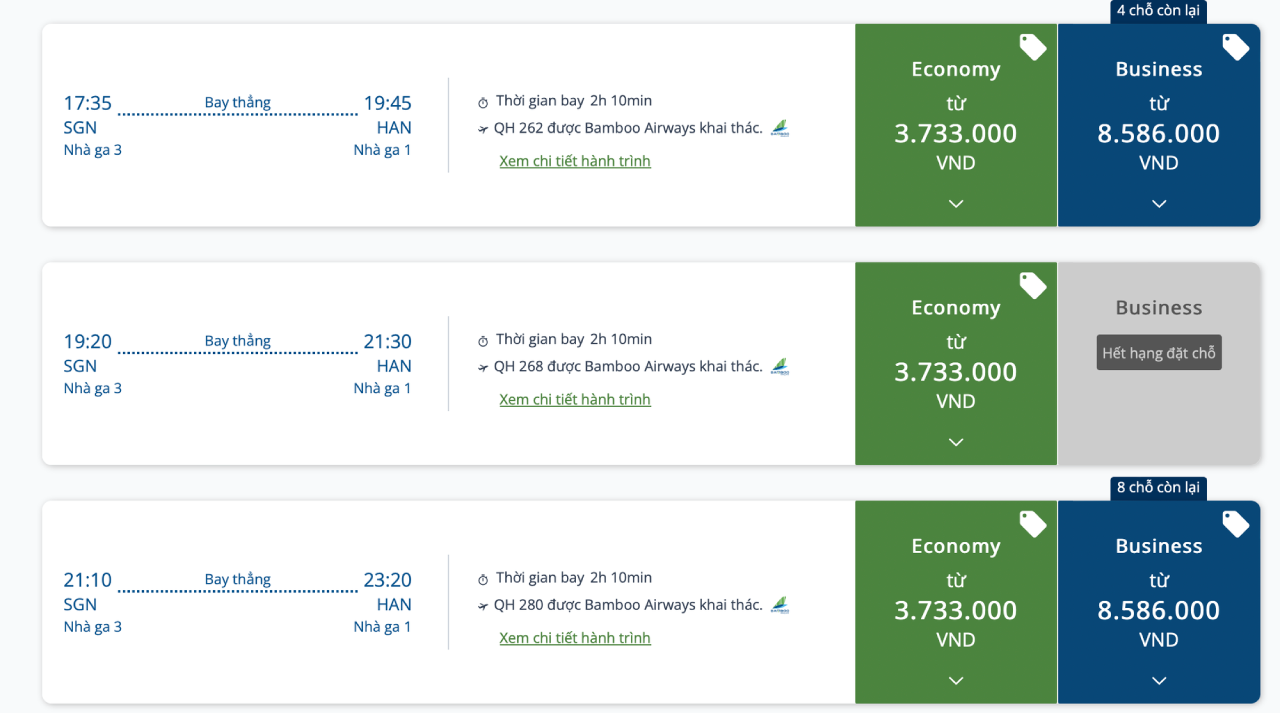This screenshot has width=1280, height=713.
Task: Click Bamboo Airways logo next to QH 262
Action: pyautogui.click(x=780, y=128)
